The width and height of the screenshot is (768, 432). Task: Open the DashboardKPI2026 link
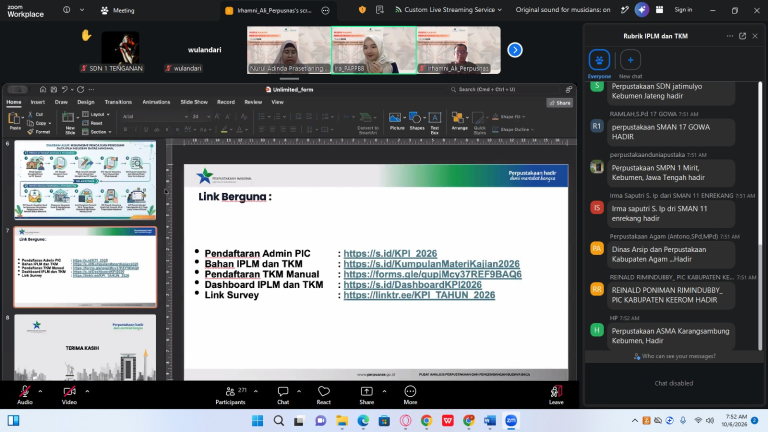412,285
